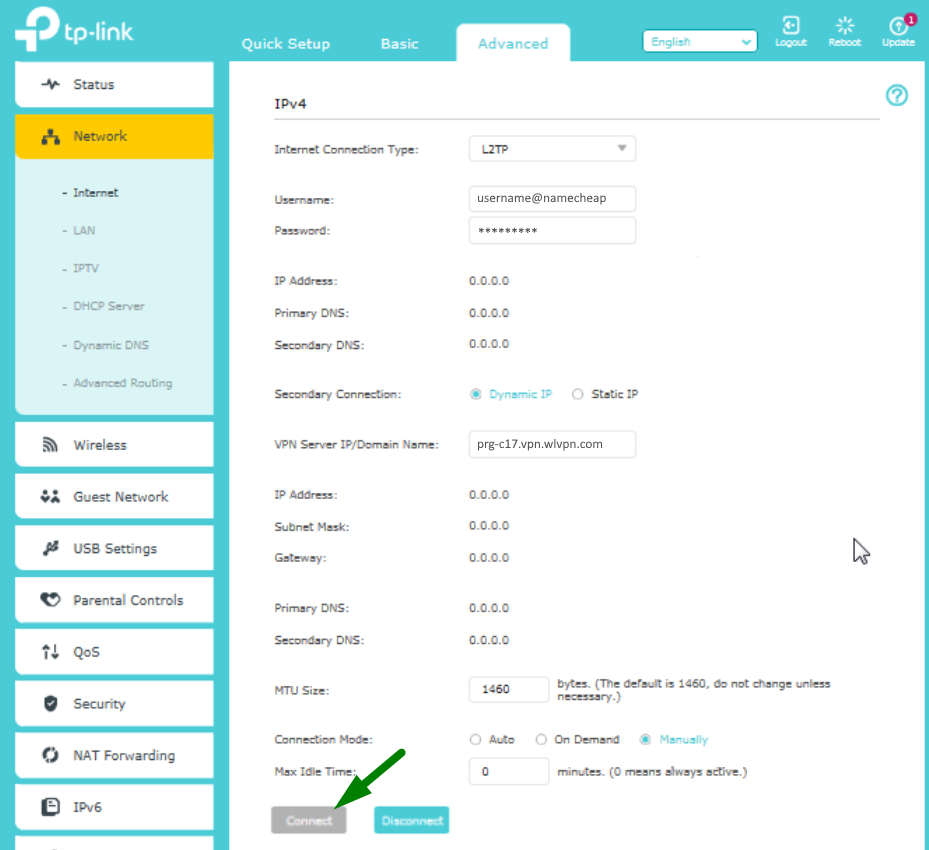Choose Auto connection mode
The height and width of the screenshot is (850, 929).
(x=475, y=739)
